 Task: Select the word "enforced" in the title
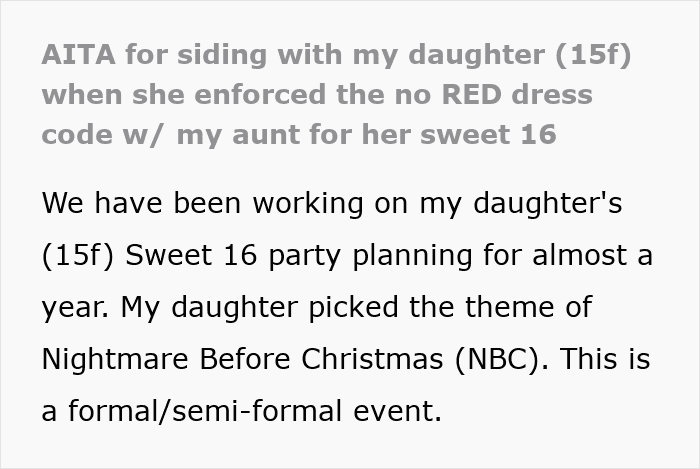(x=260, y=94)
